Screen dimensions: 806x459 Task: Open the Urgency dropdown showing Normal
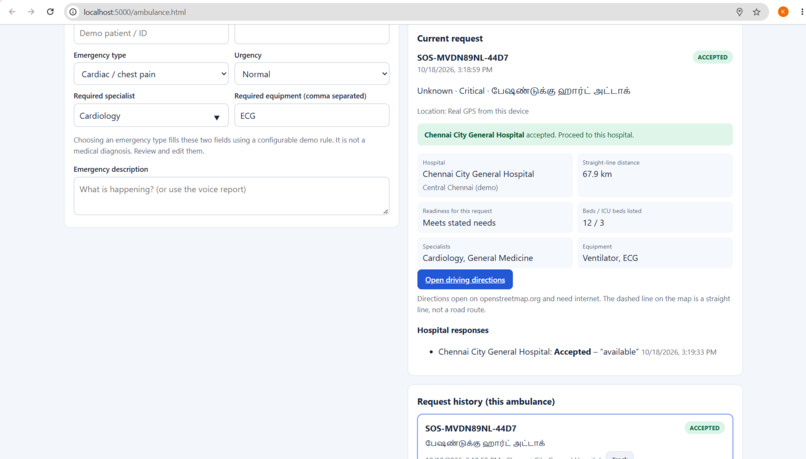(312, 74)
